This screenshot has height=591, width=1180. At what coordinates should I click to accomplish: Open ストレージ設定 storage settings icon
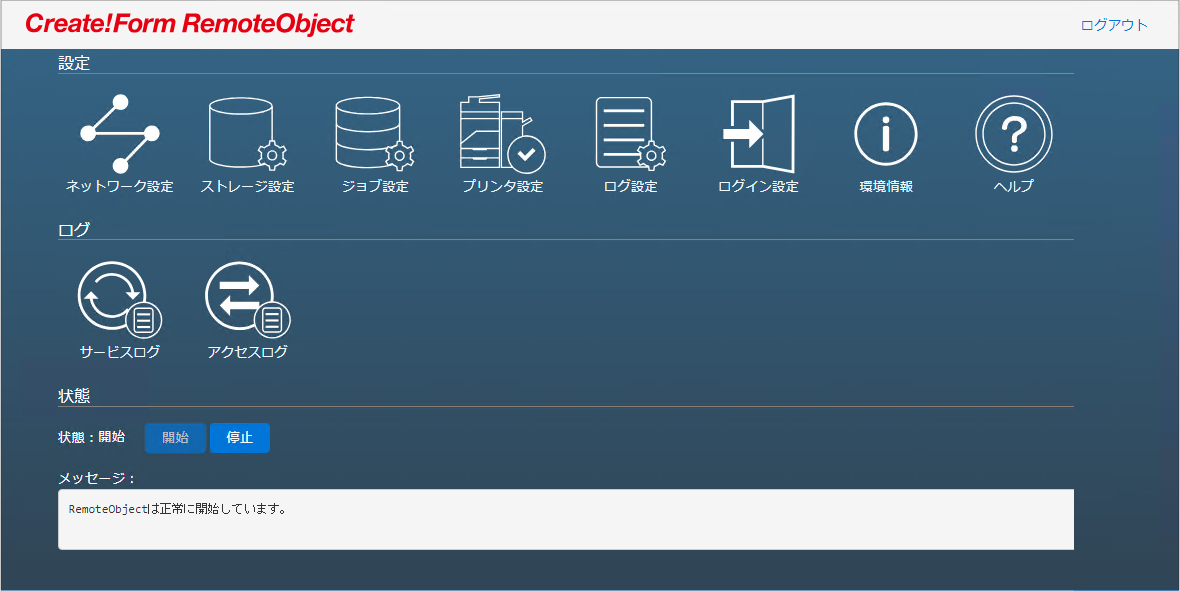pyautogui.click(x=248, y=135)
